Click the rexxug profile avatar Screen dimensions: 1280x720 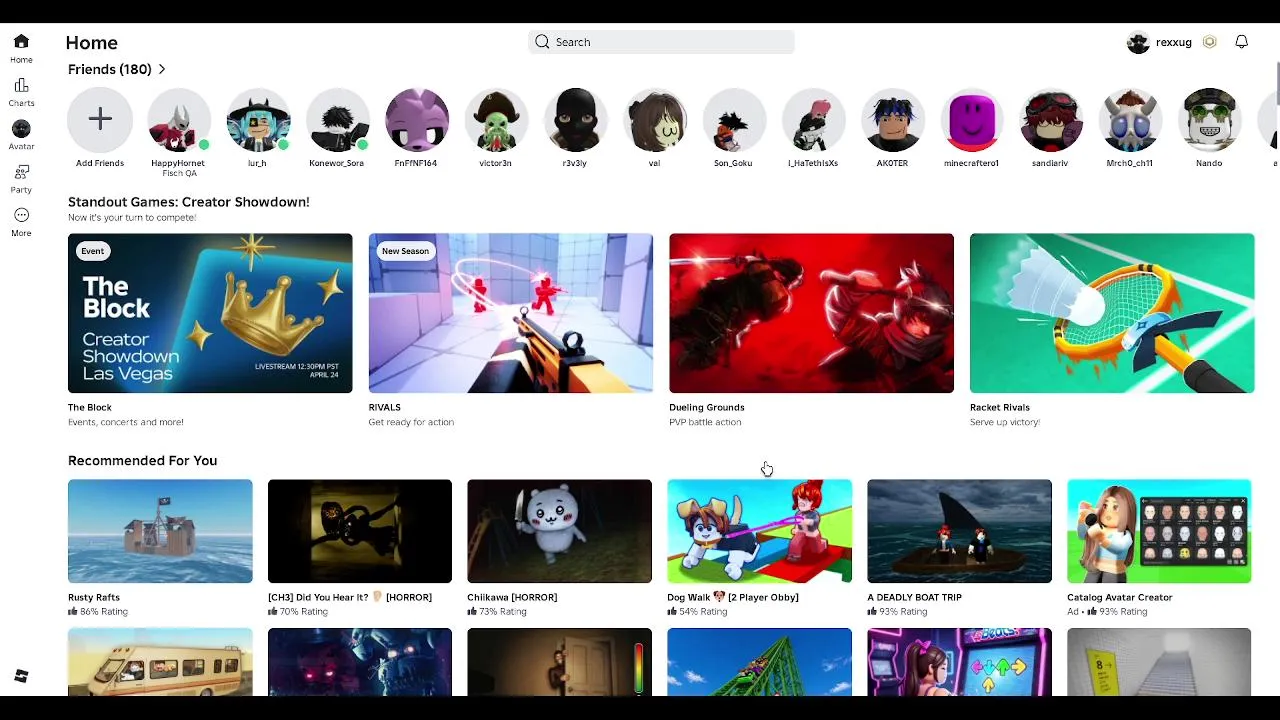click(1138, 42)
